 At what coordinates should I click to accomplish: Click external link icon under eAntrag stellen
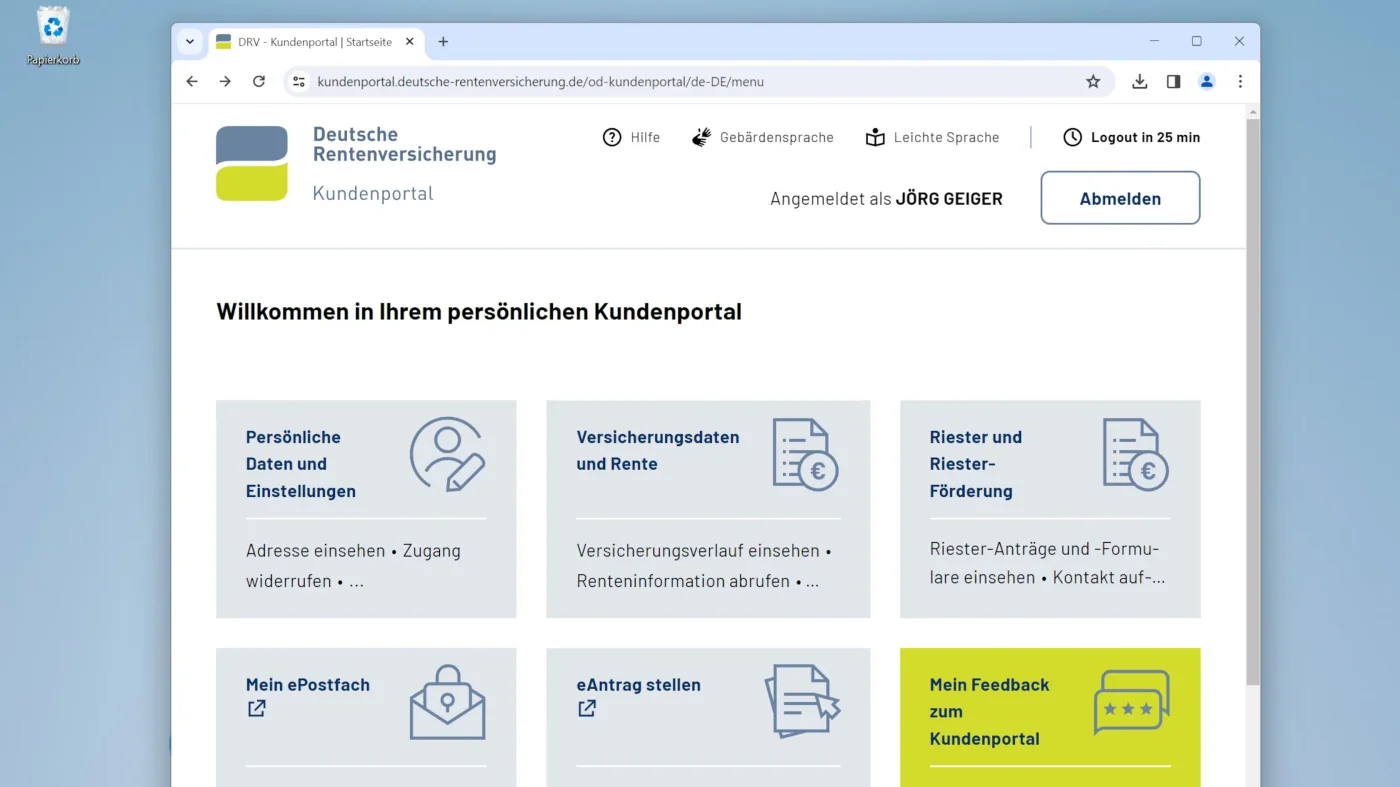[x=587, y=709]
